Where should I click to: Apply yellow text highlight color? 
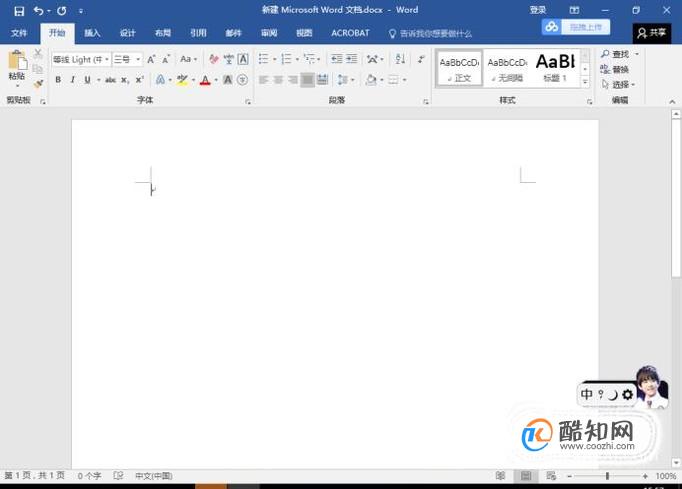tap(182, 80)
